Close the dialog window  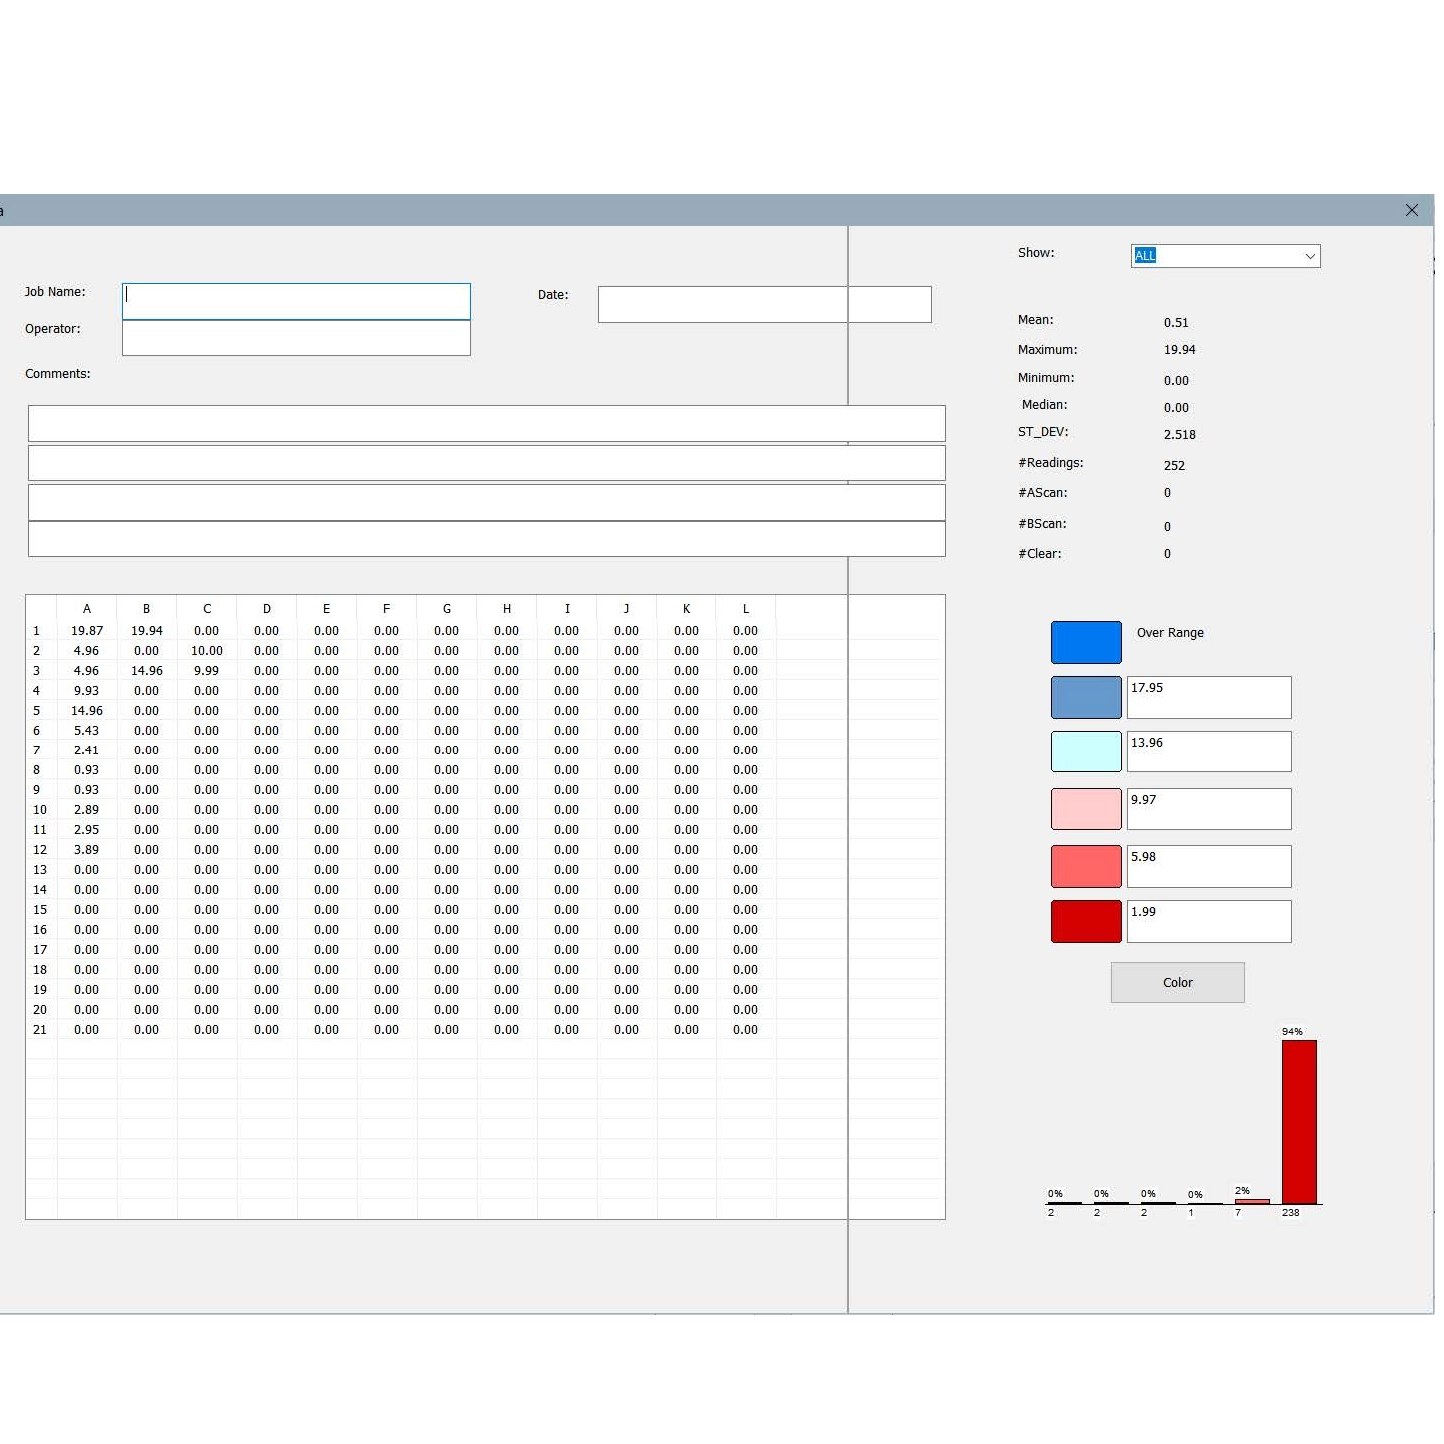tap(1411, 210)
